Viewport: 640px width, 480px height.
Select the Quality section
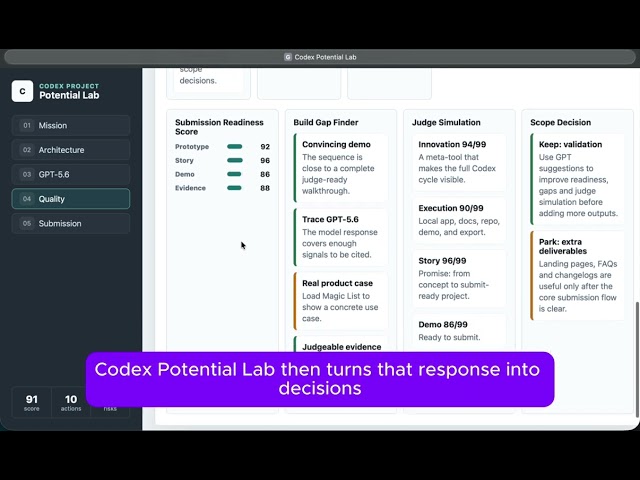[x=71, y=199]
